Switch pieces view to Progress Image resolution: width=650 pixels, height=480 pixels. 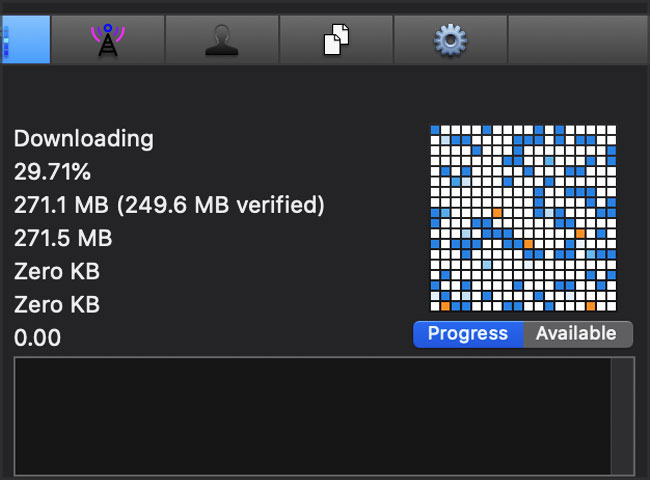point(468,334)
